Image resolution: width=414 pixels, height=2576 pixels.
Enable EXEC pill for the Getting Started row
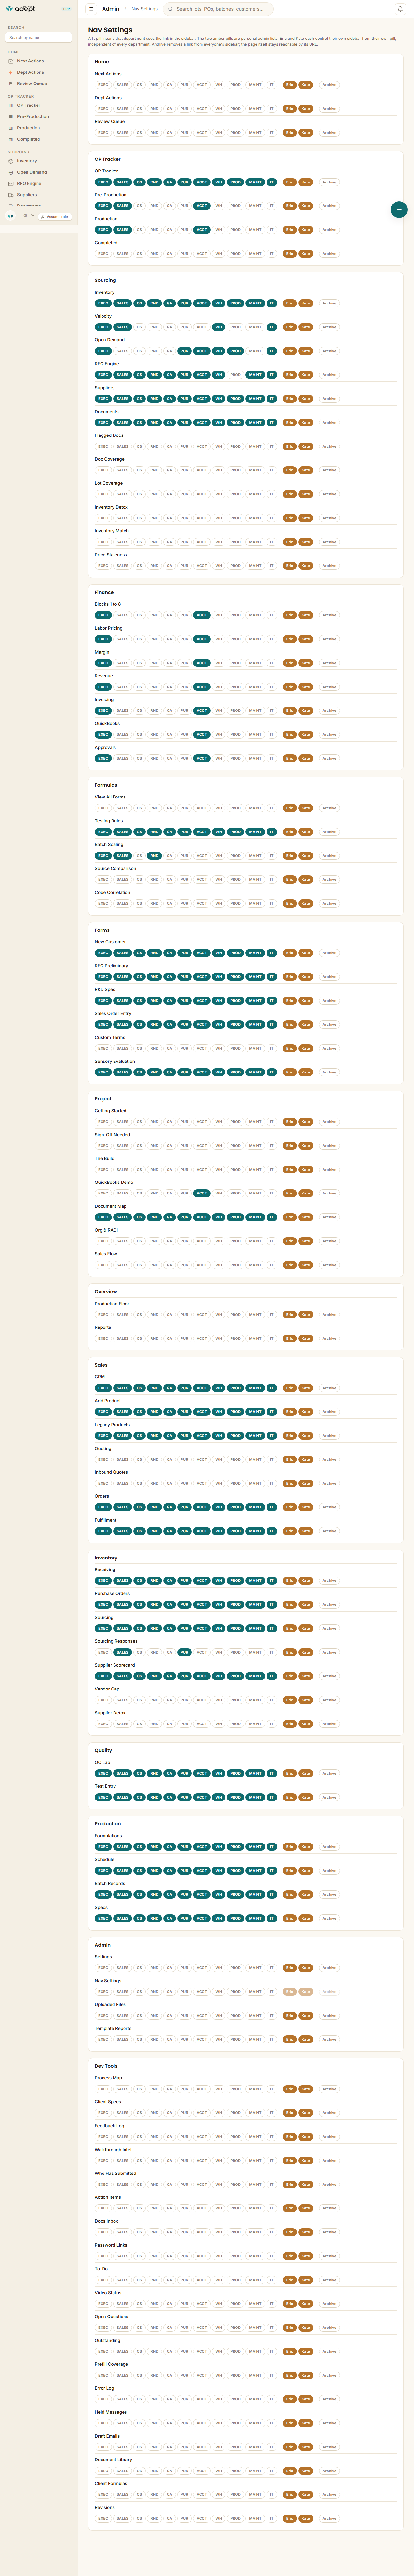pos(103,1122)
